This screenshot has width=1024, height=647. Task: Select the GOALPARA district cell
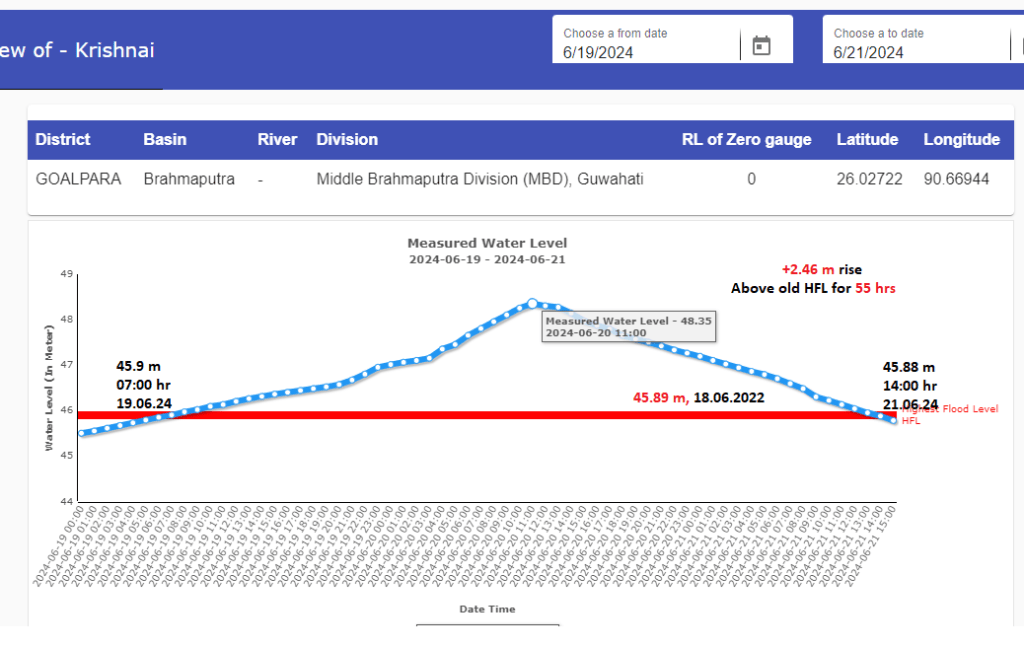[78, 180]
